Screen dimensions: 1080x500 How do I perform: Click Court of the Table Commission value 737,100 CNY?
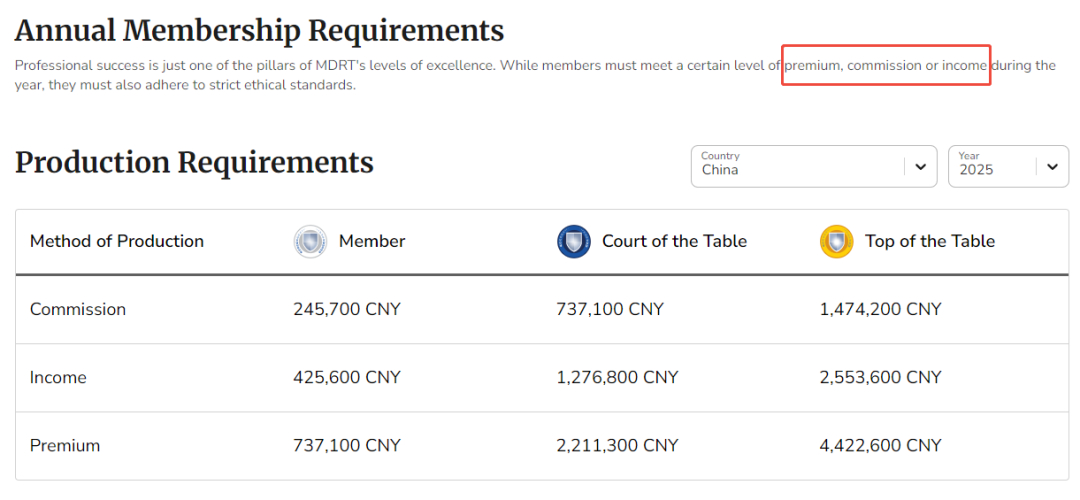pyautogui.click(x=610, y=309)
